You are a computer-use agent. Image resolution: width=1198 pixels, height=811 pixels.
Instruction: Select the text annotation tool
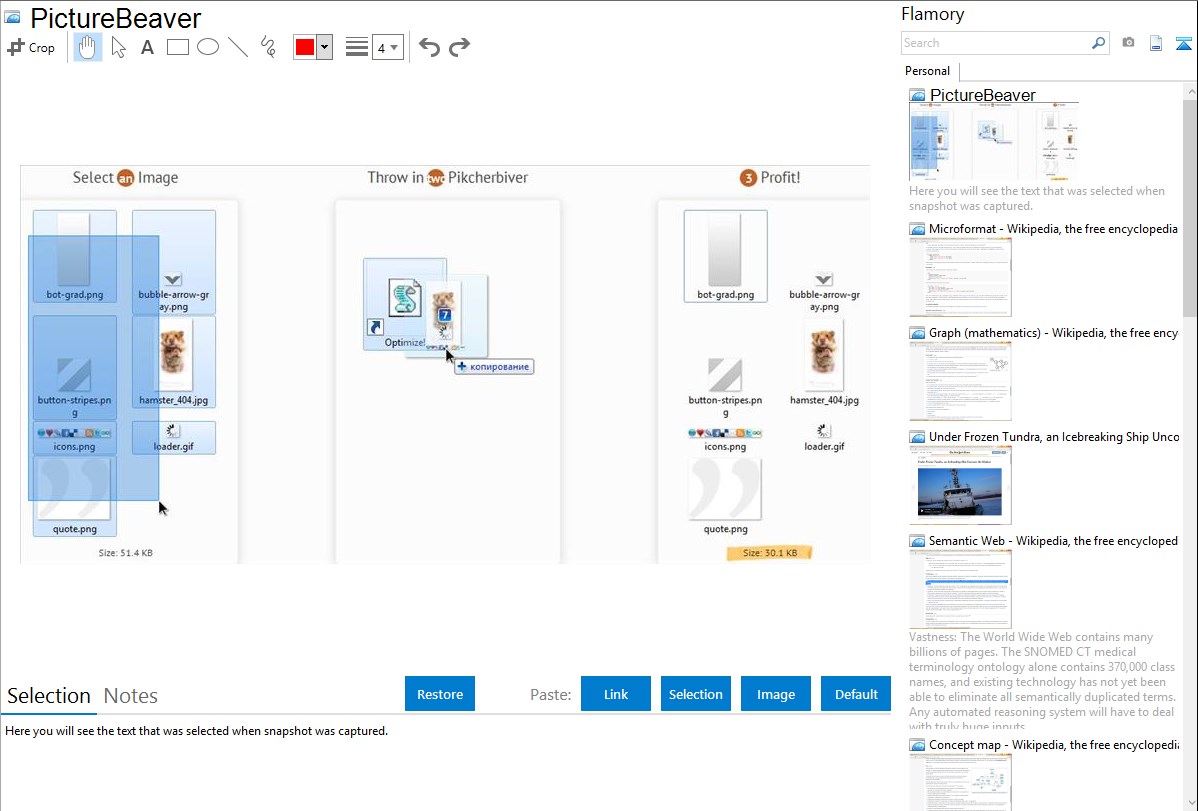click(147, 47)
